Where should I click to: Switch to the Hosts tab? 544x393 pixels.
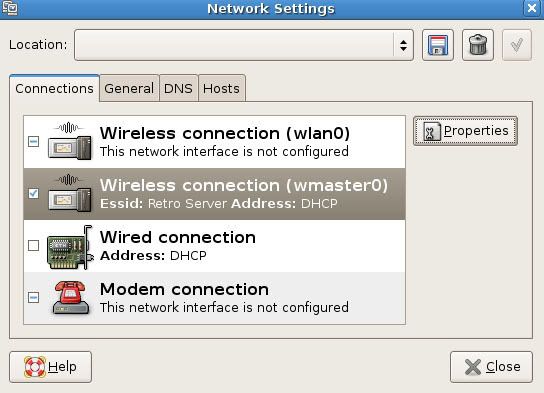point(221,88)
